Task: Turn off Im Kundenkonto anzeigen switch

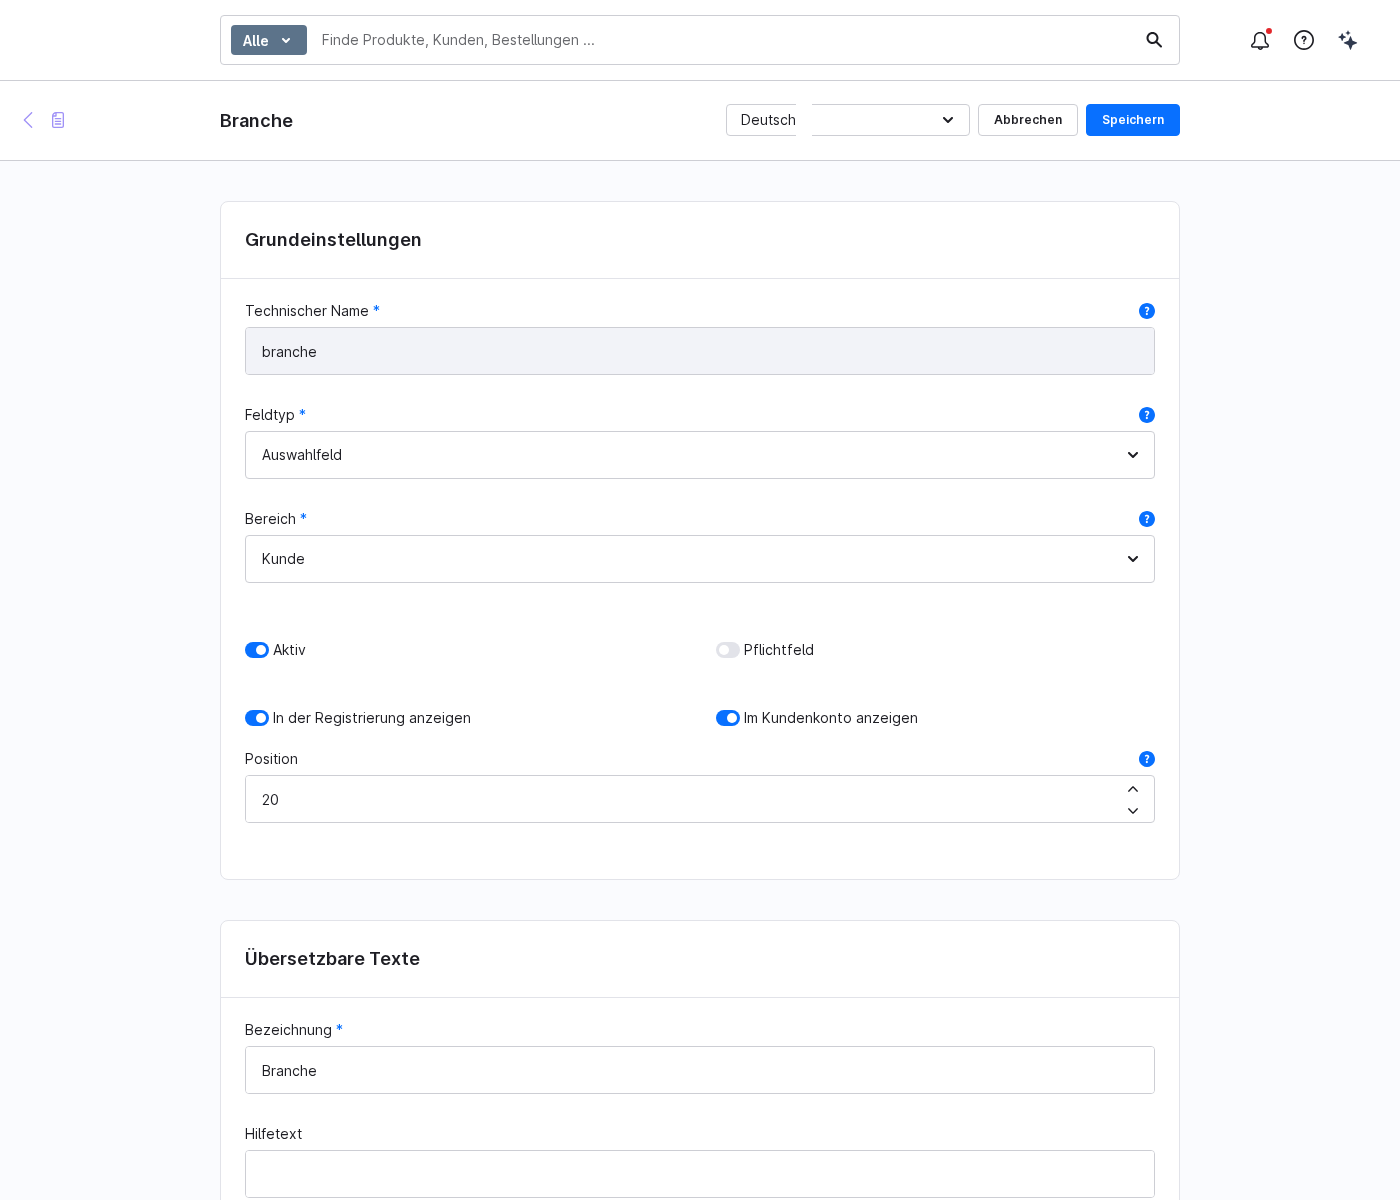Action: click(x=728, y=718)
